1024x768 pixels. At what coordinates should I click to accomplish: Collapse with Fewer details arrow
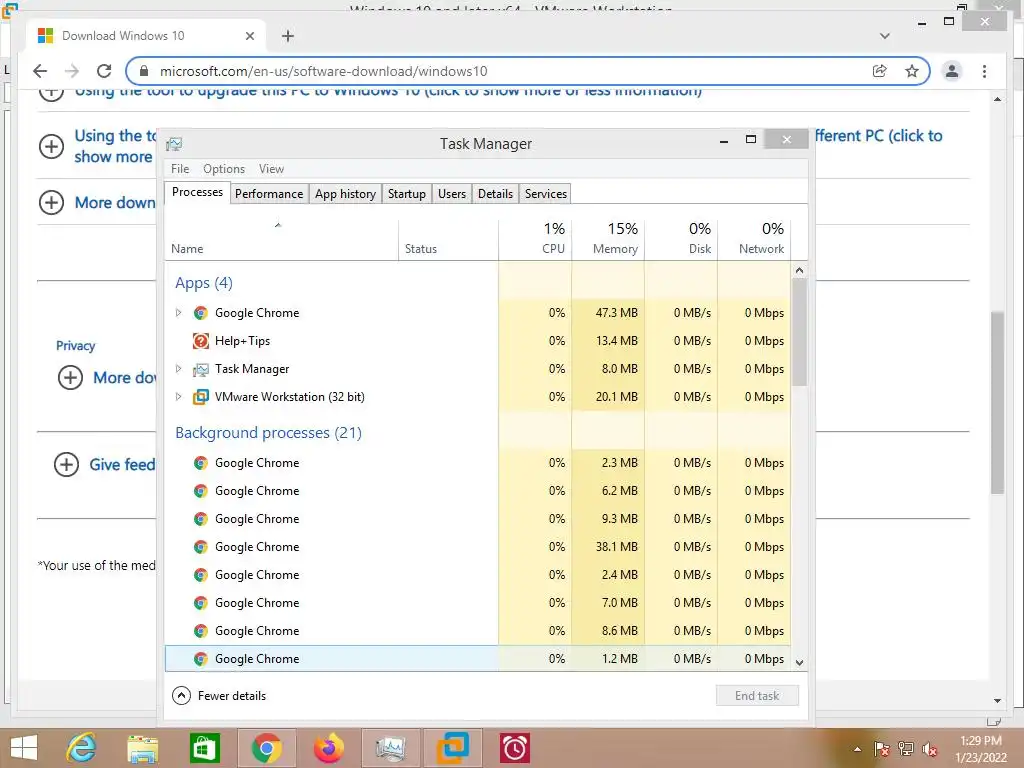pos(182,696)
